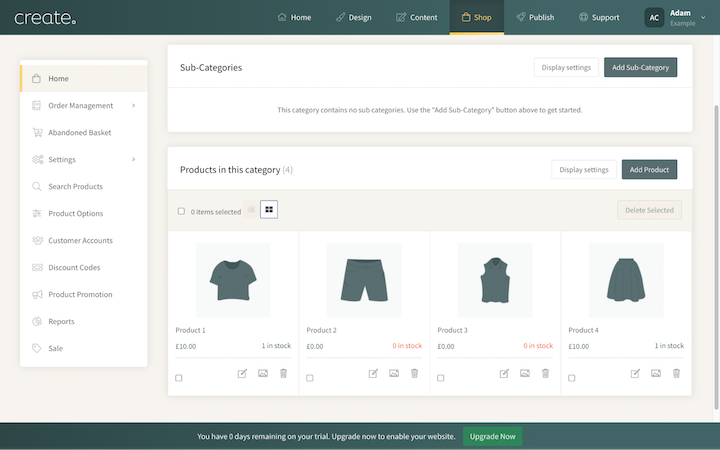Open Product Promotion in sidebar
The image size is (720, 450).
click(x=84, y=294)
